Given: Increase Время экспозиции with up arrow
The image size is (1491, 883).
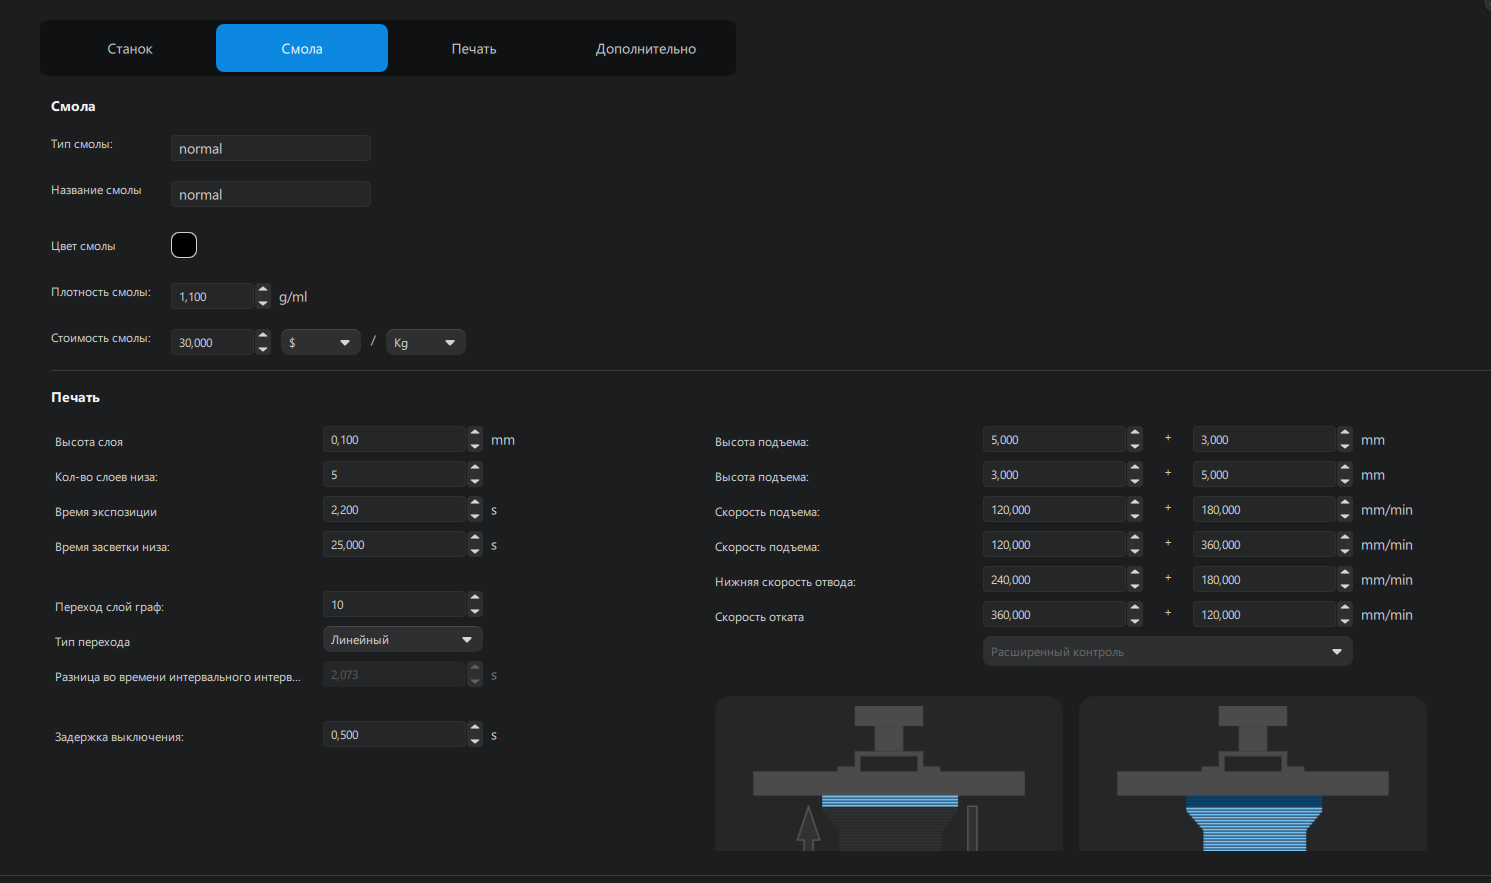Looking at the screenshot, I should coord(475,504).
